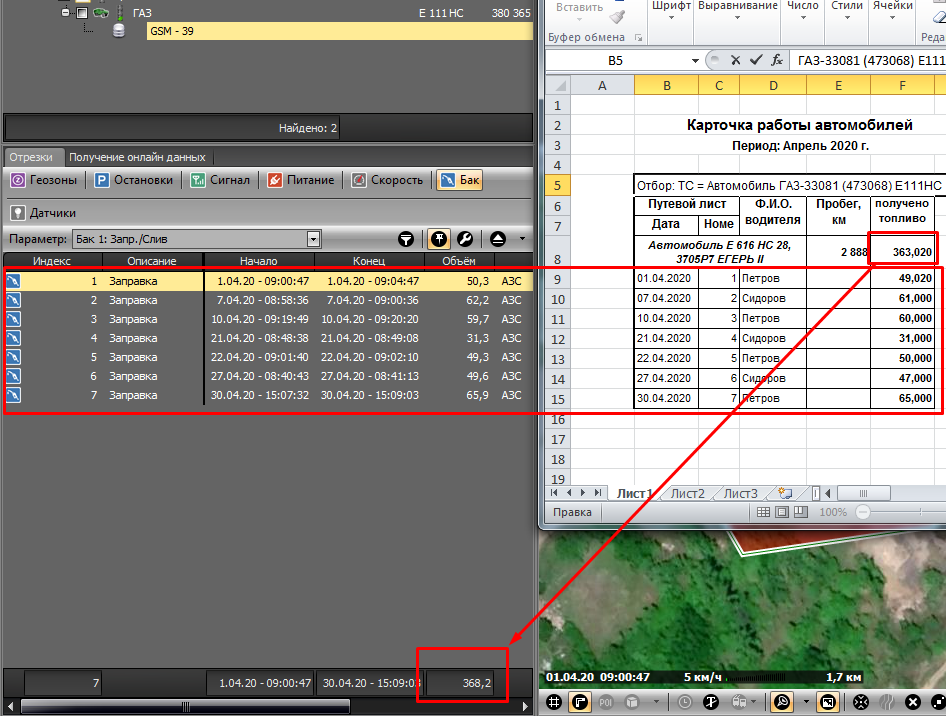Click the Format Painter brush icon
Viewport: 946px width, 716px height.
click(x=617, y=17)
